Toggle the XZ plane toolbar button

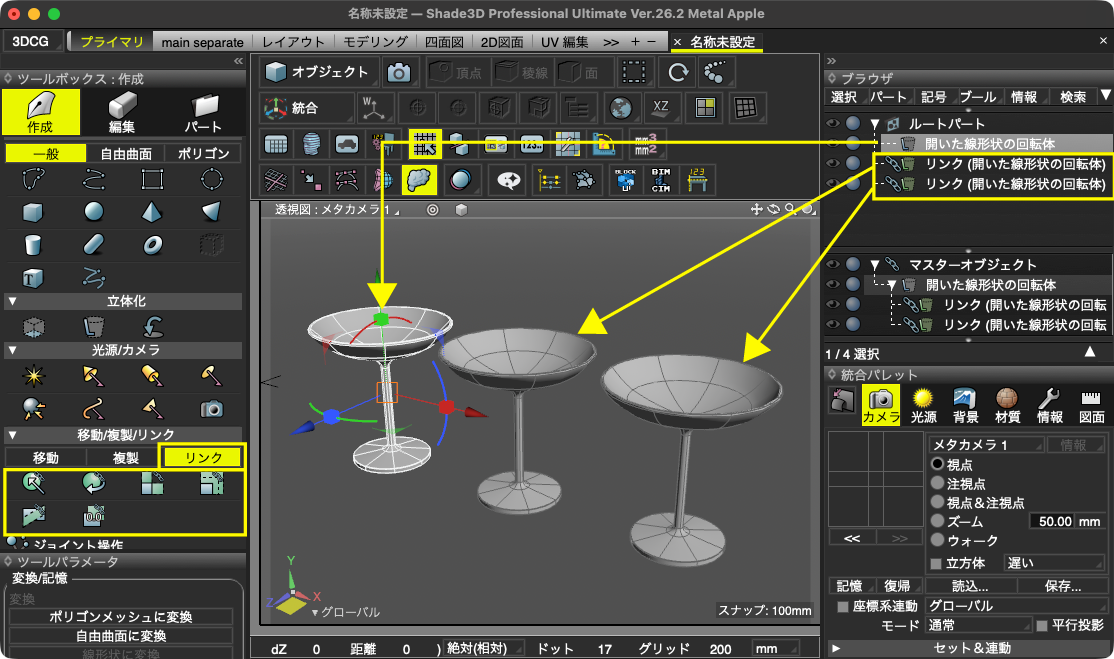pyautogui.click(x=661, y=108)
